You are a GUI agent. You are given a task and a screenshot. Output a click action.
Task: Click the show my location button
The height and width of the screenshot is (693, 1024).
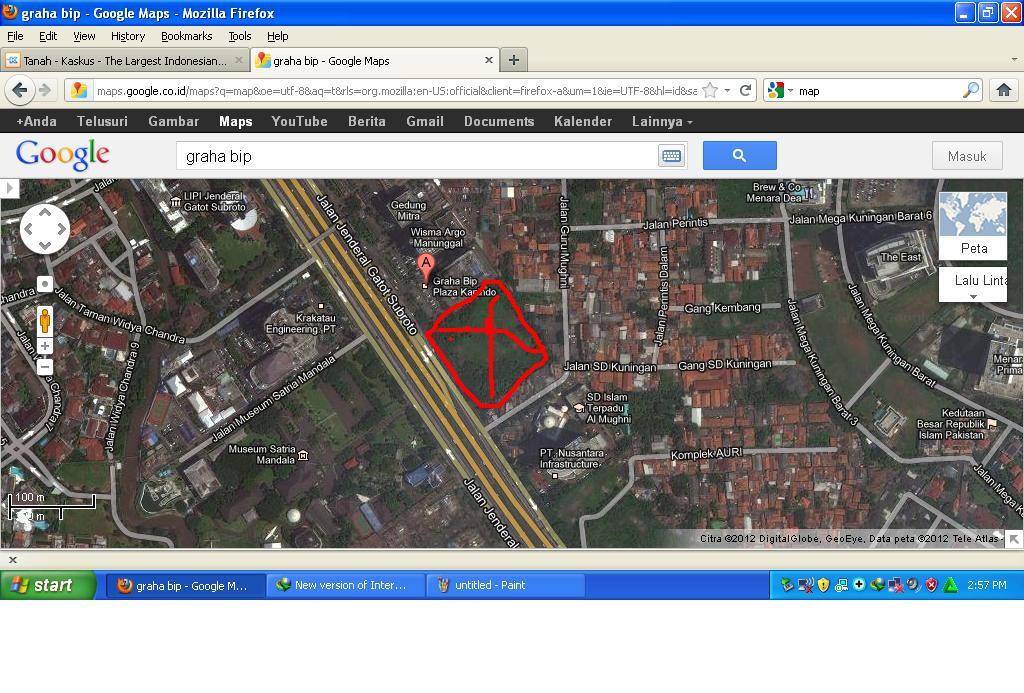click(44, 284)
